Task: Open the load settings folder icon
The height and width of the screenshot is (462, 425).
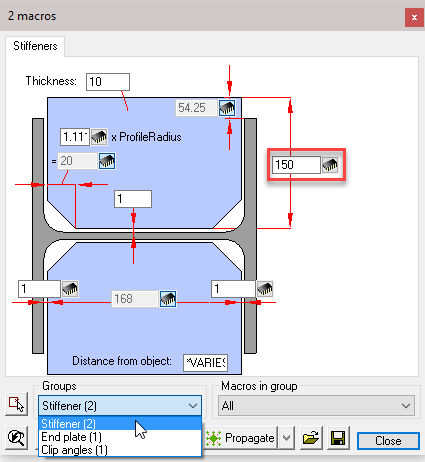Action: [311, 438]
